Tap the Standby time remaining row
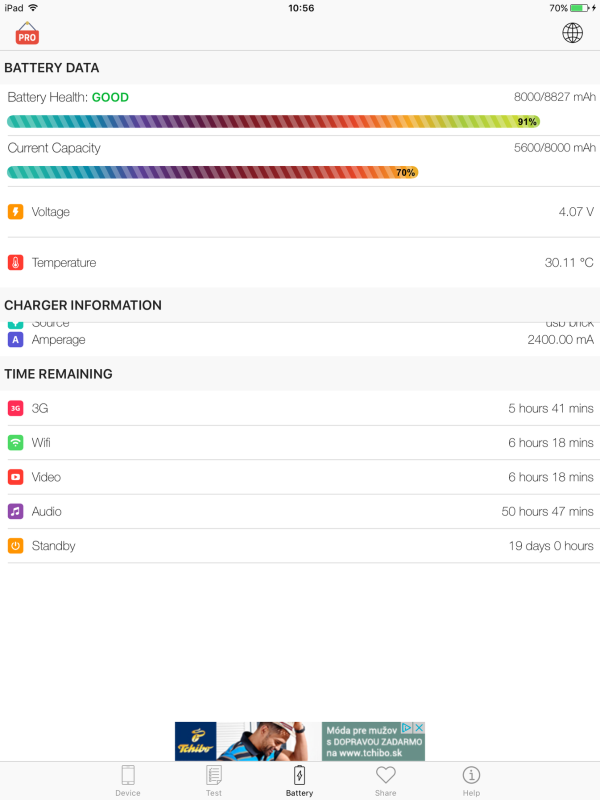This screenshot has width=600, height=800. (300, 546)
